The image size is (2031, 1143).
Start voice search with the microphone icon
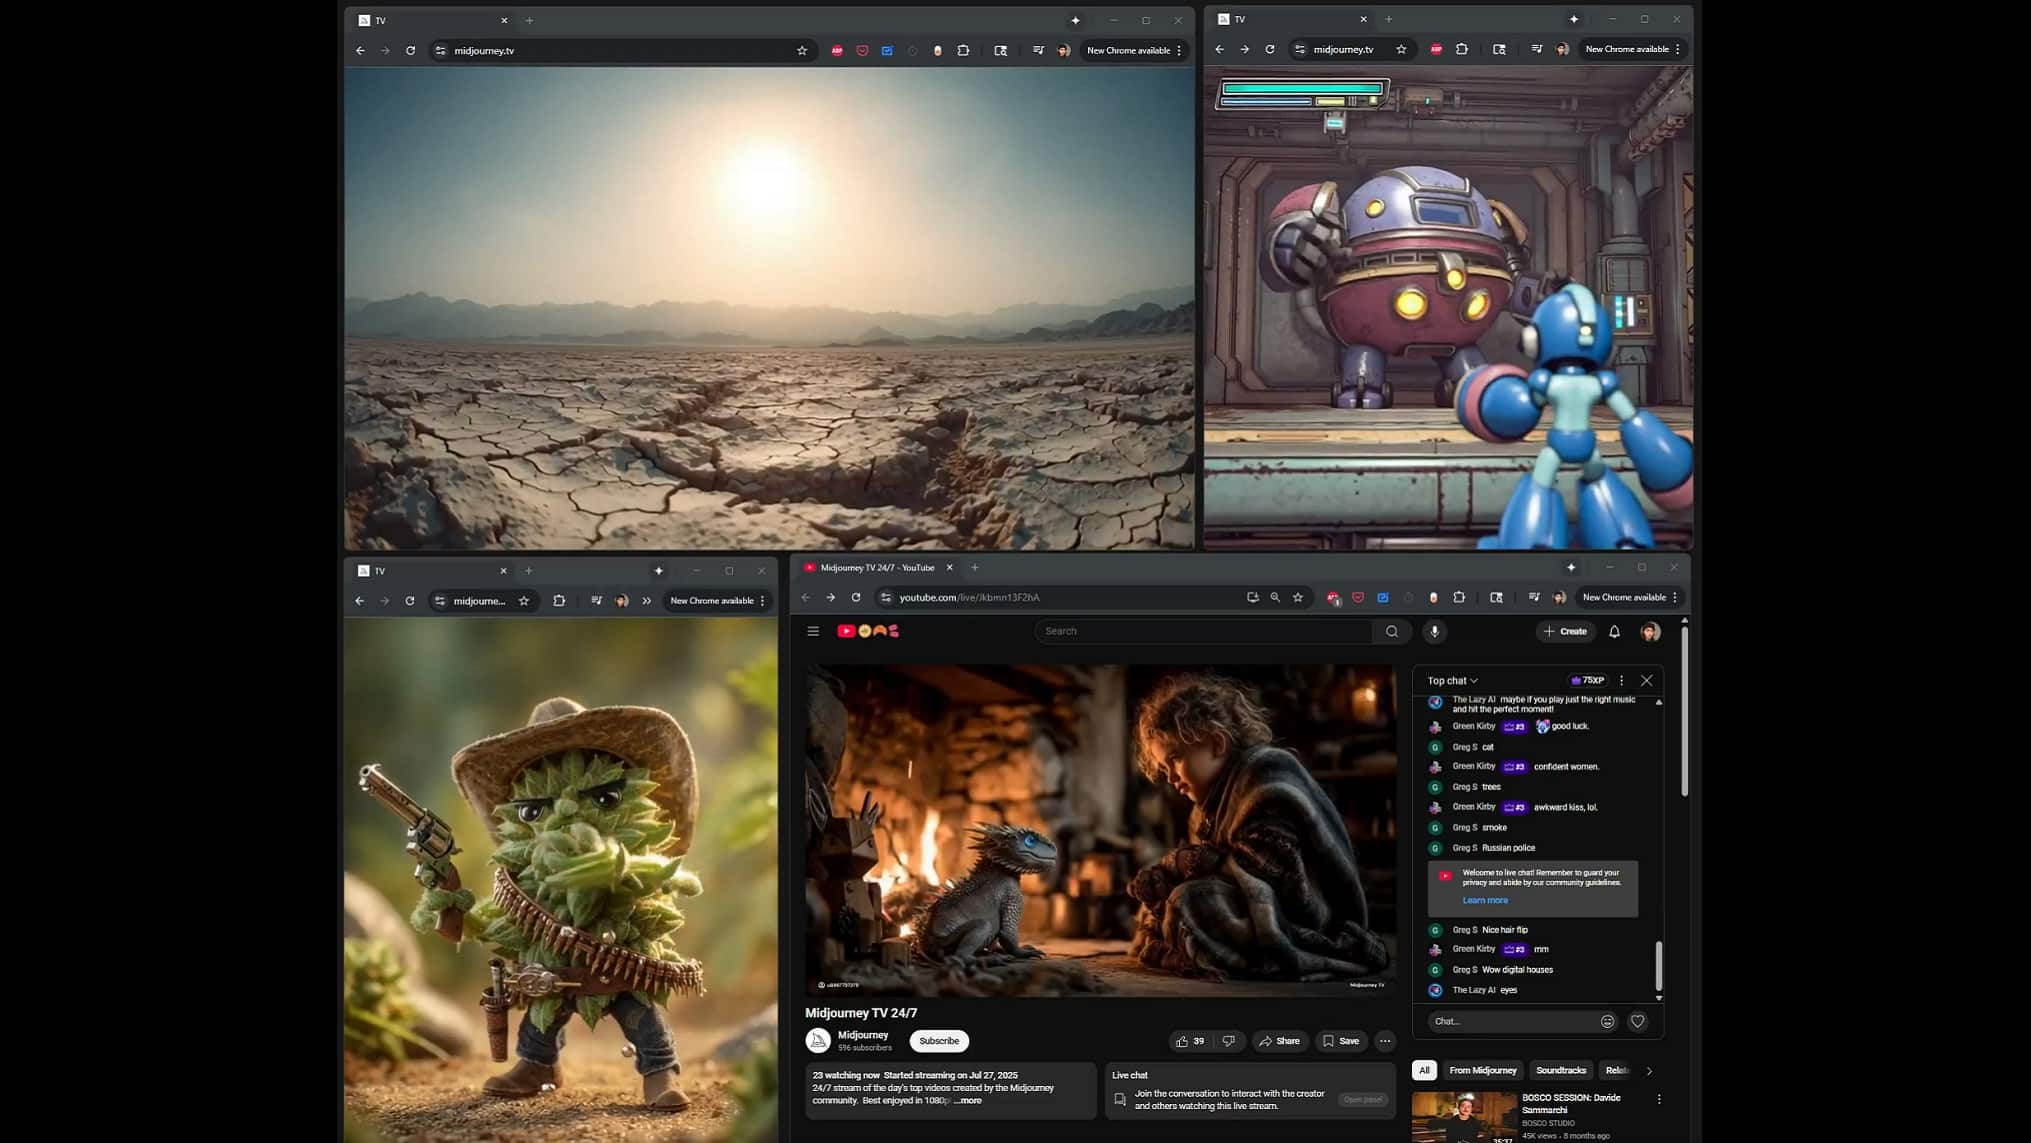point(1436,631)
